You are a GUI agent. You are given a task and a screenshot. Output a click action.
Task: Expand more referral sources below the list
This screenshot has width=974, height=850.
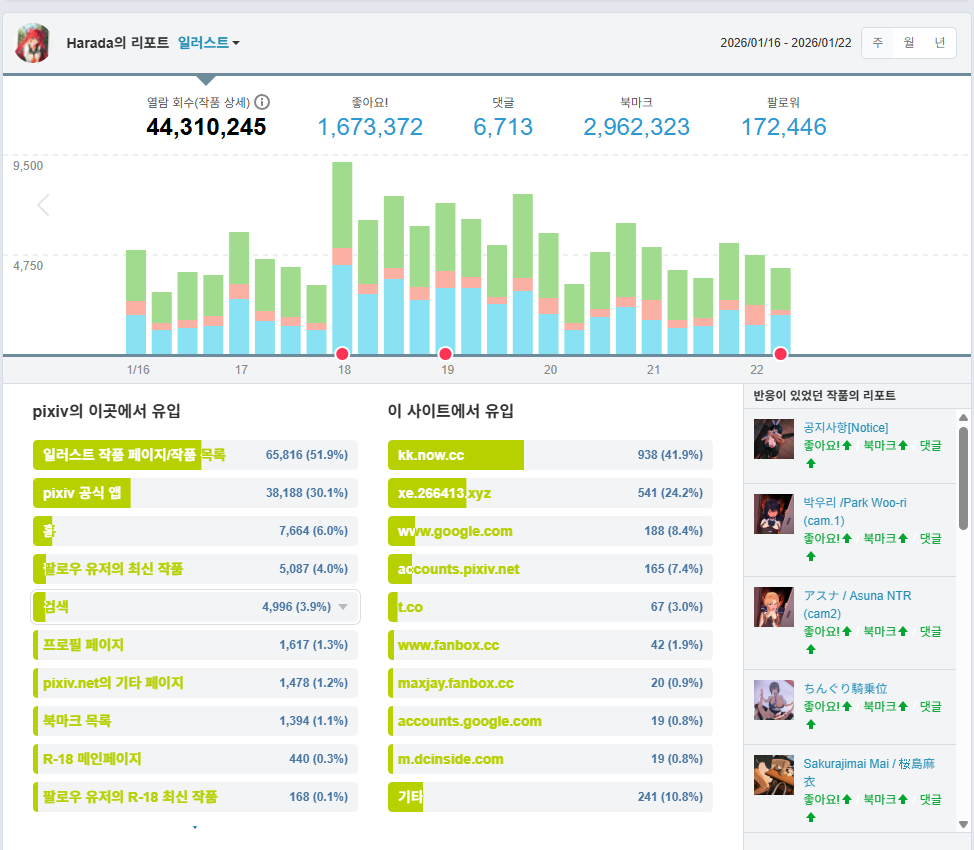(x=195, y=827)
